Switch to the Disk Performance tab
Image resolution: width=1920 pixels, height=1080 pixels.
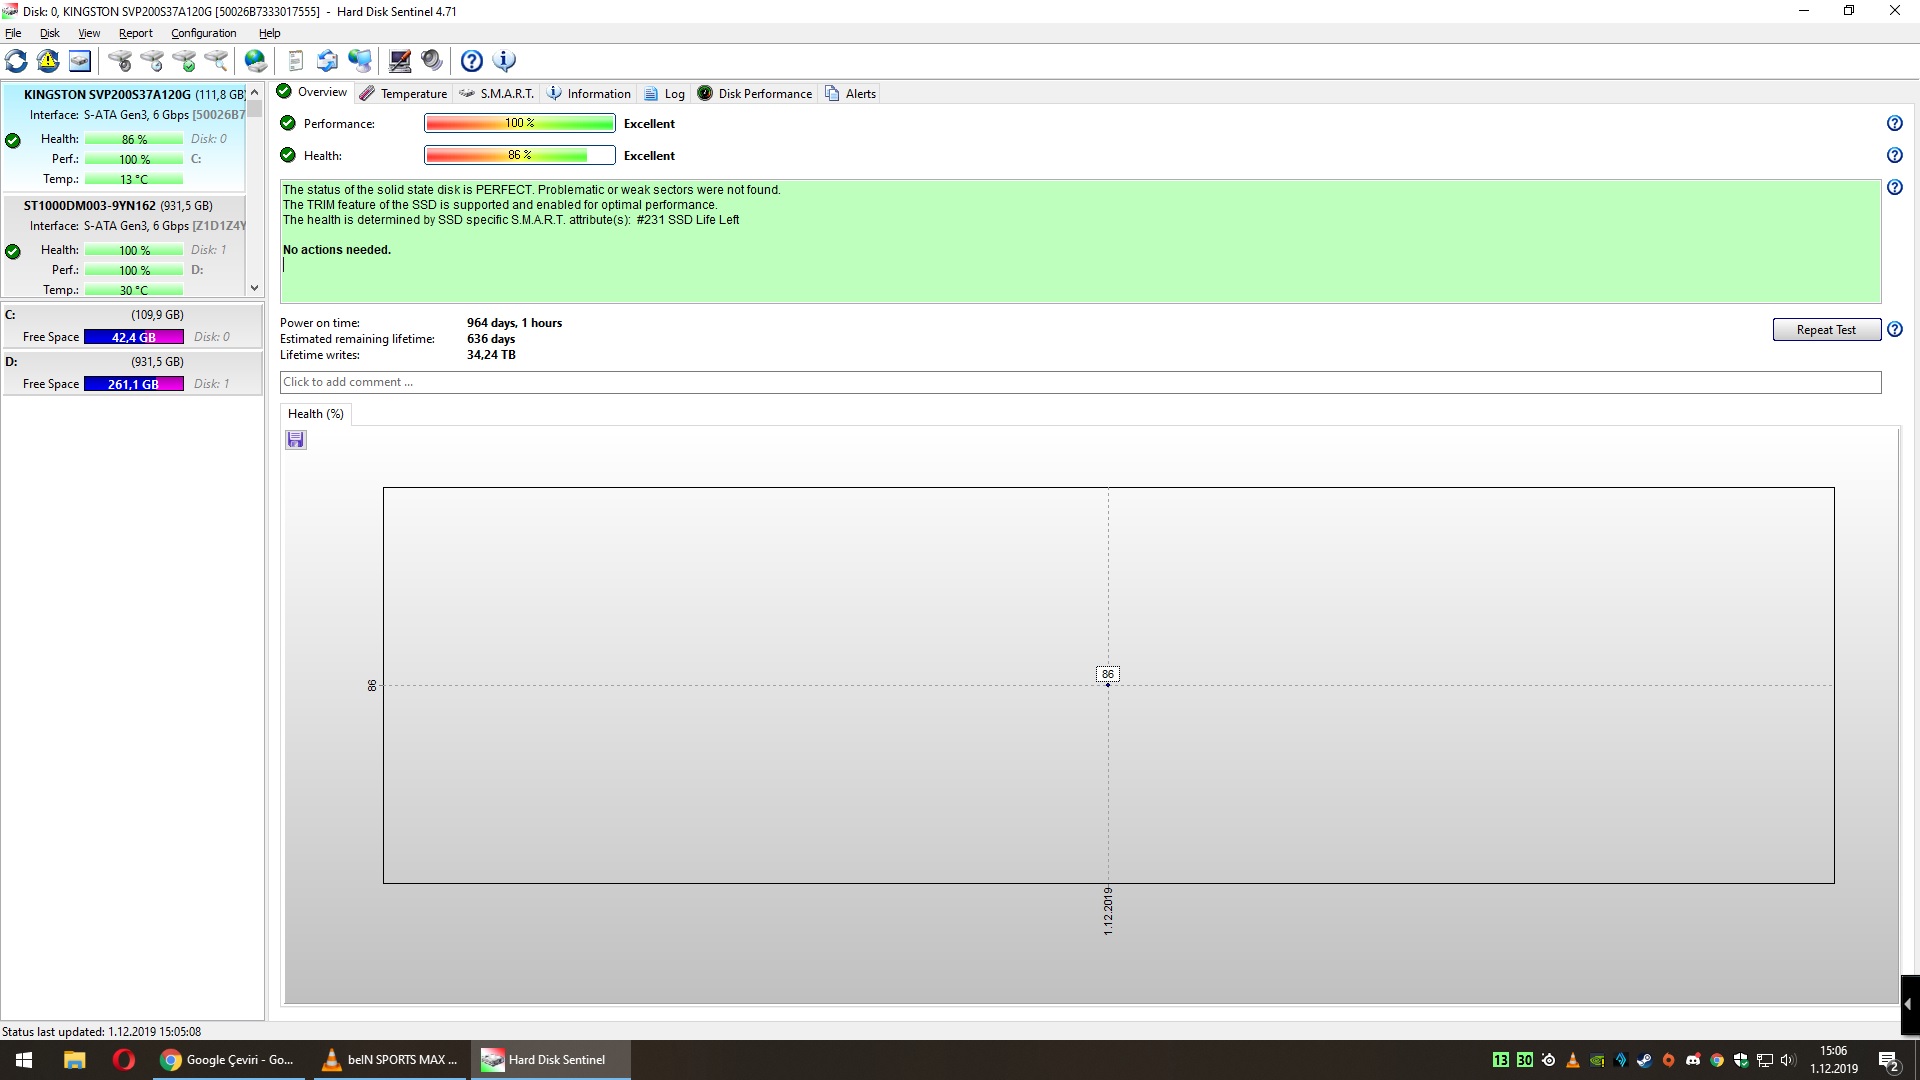pyautogui.click(x=755, y=93)
